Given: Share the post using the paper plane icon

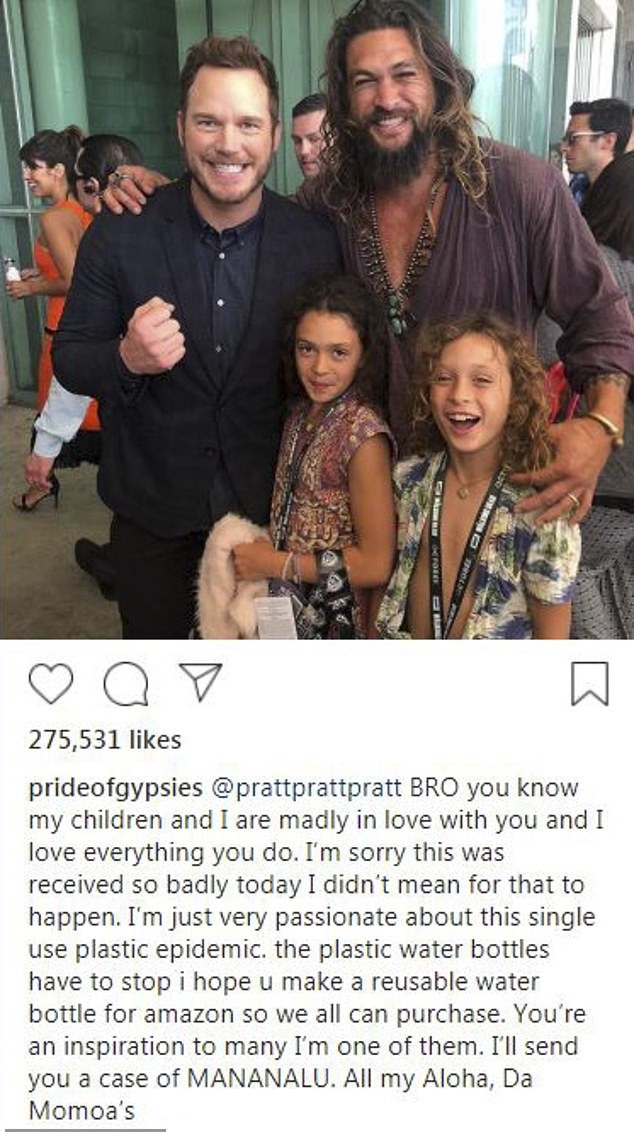Looking at the screenshot, I should coord(200,682).
